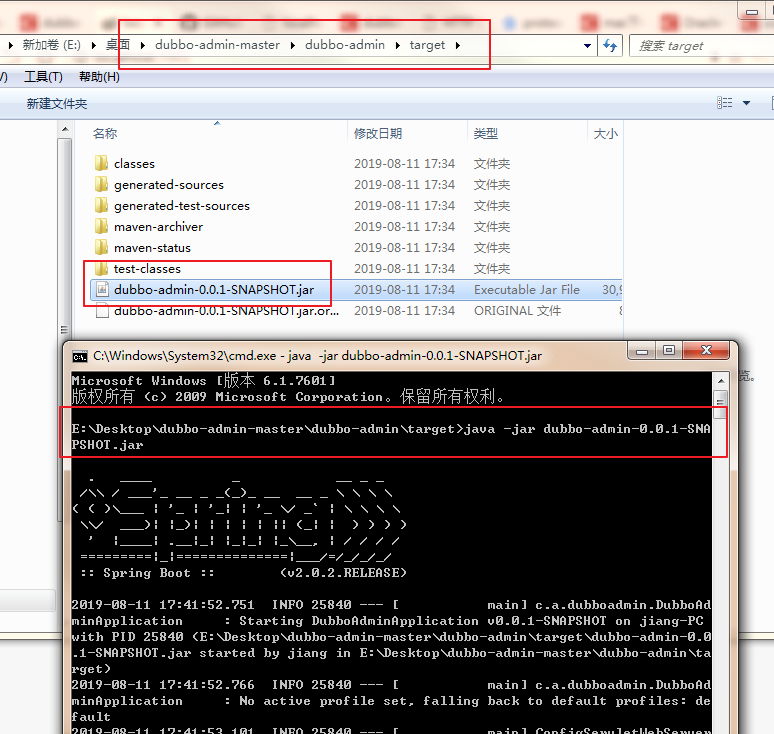This screenshot has height=734, width=774.
Task: Change the Explorer view layout icon
Action: tap(724, 103)
